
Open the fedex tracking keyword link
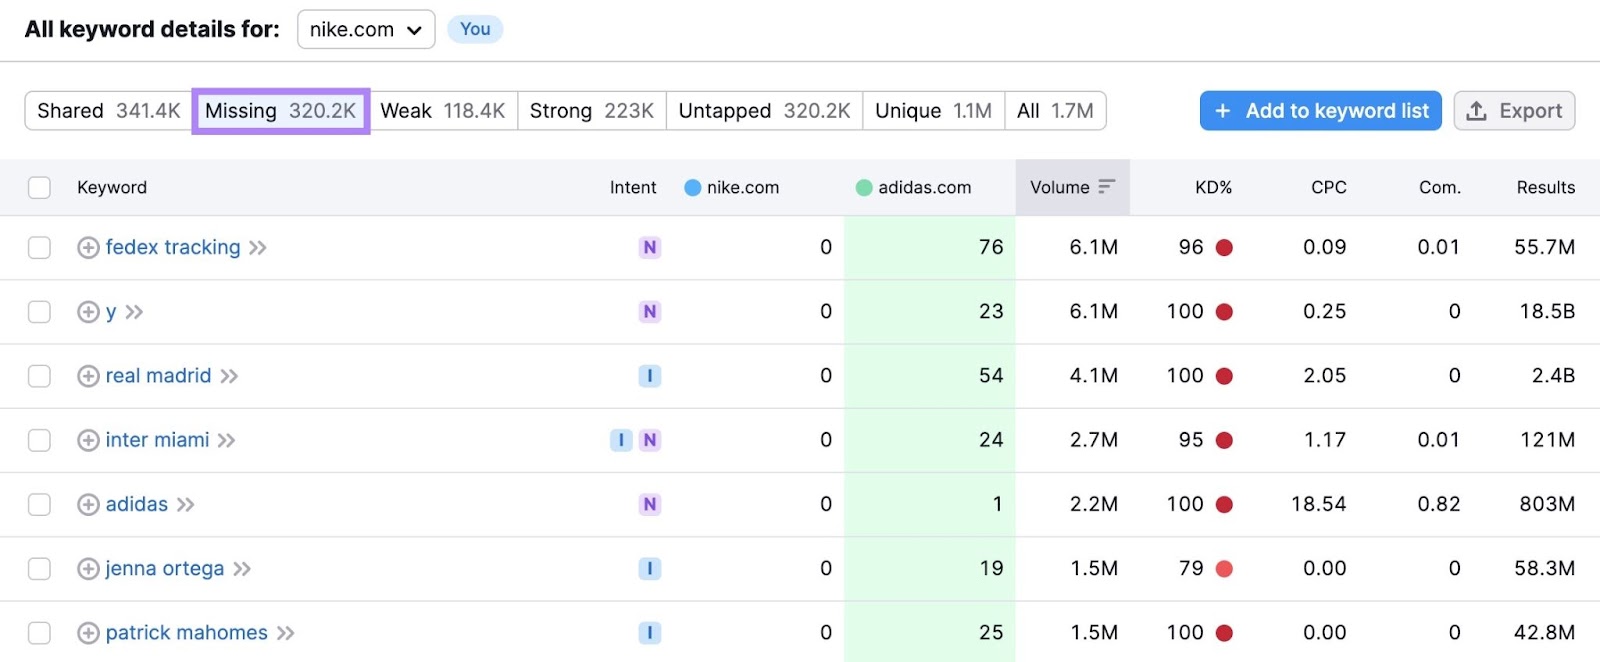point(173,248)
